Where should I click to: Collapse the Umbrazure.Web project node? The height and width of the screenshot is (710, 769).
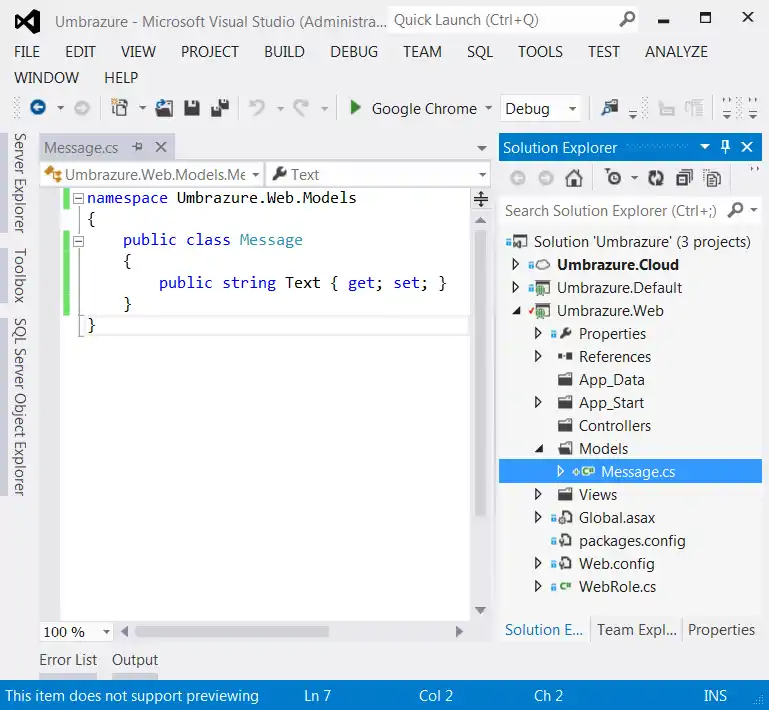pos(516,311)
